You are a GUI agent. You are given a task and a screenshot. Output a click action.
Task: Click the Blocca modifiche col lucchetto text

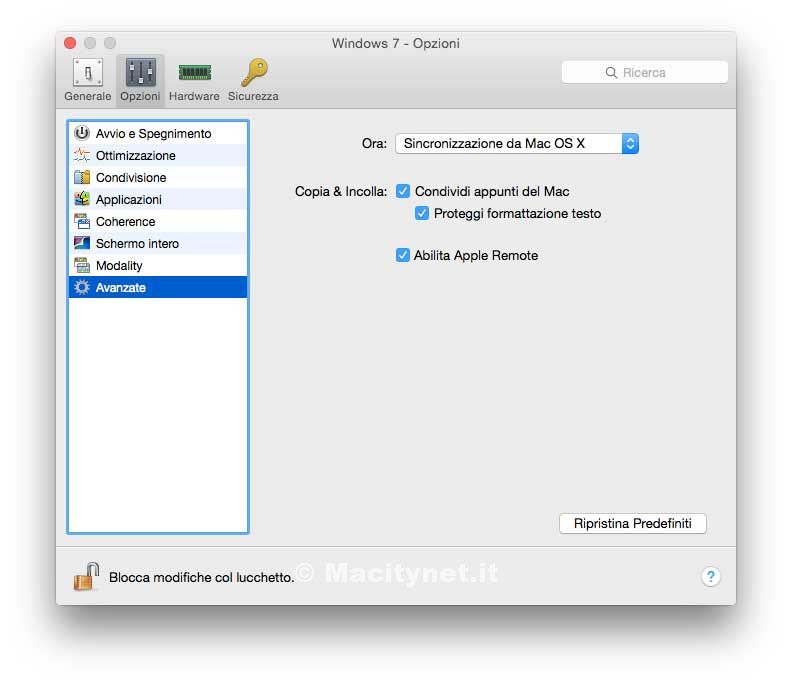(202, 577)
